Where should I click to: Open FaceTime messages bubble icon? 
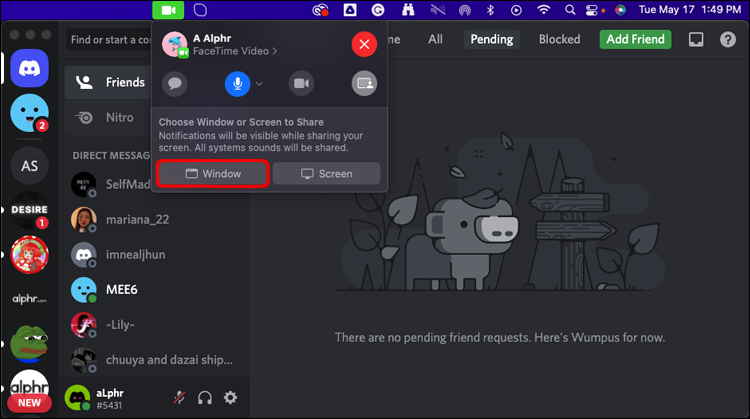click(175, 84)
